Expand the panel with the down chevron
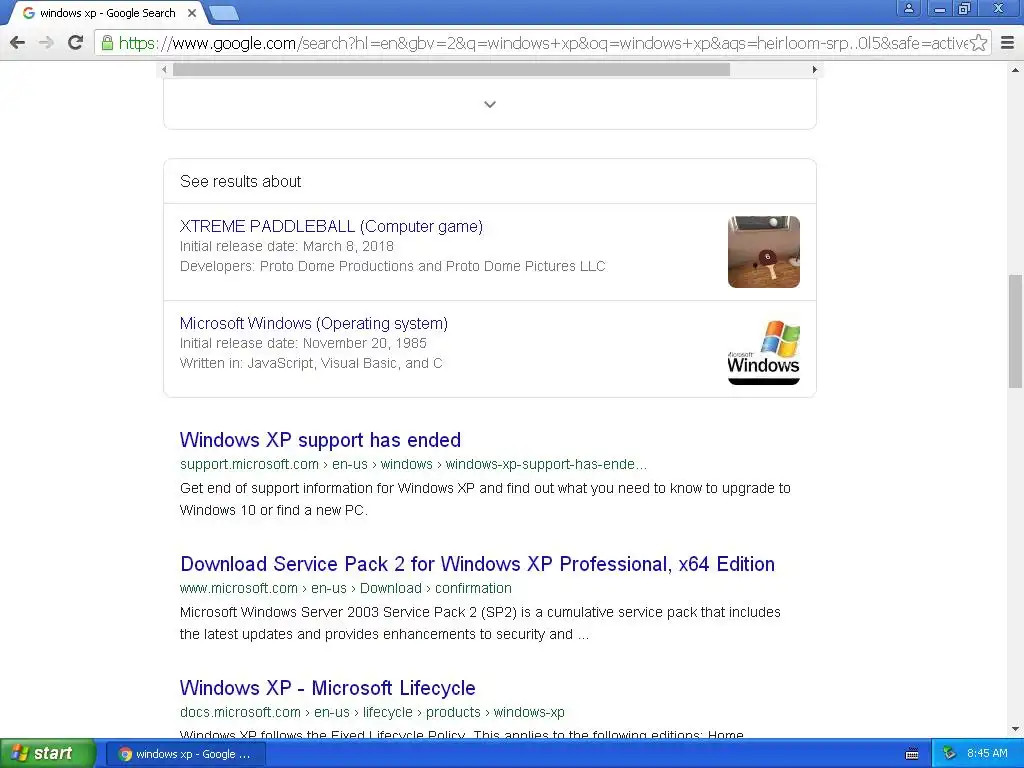 [x=490, y=104]
